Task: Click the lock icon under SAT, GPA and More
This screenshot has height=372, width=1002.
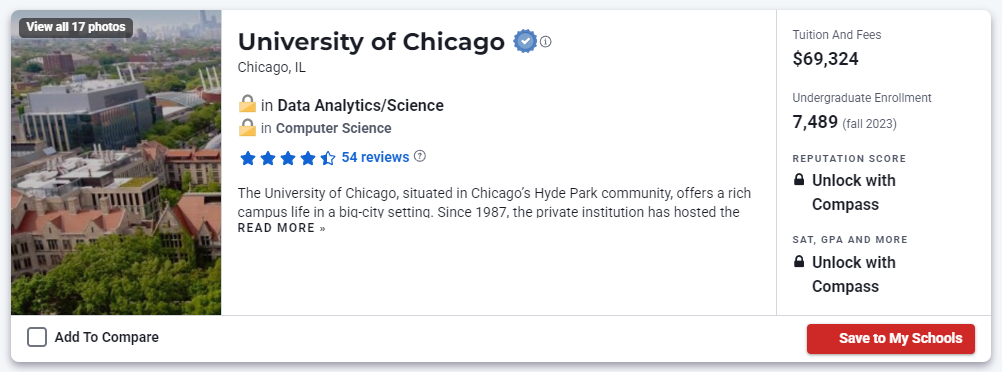Action: tap(799, 262)
